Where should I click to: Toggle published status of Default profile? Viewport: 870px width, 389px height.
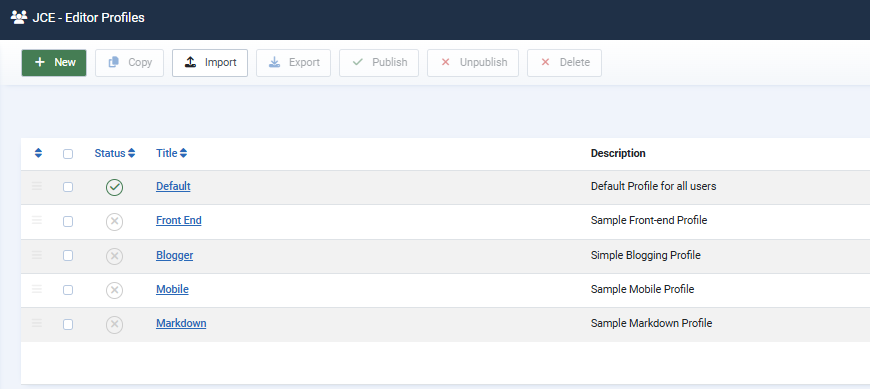(x=114, y=188)
